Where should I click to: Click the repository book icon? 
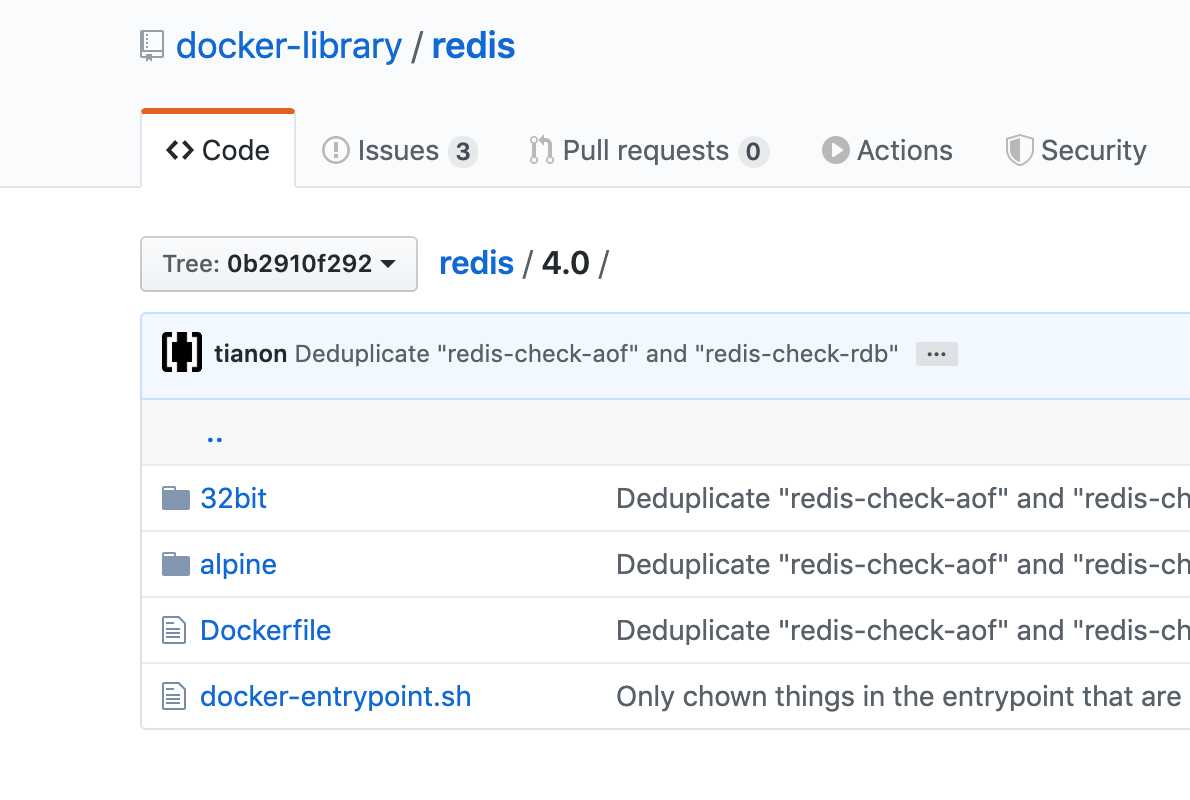click(152, 46)
